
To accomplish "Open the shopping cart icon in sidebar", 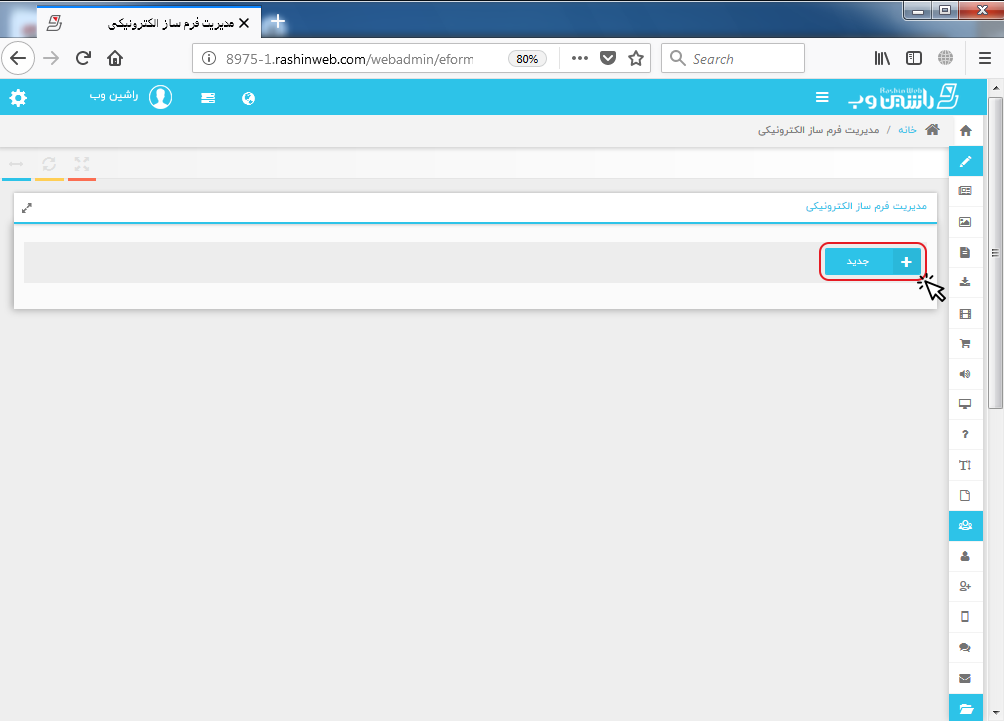I will tap(965, 344).
